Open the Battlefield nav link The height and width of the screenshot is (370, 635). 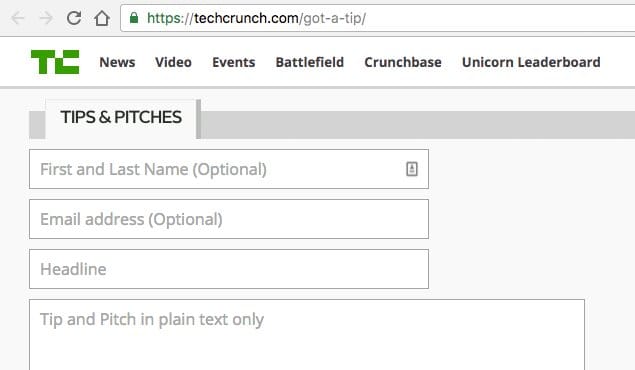click(x=310, y=62)
